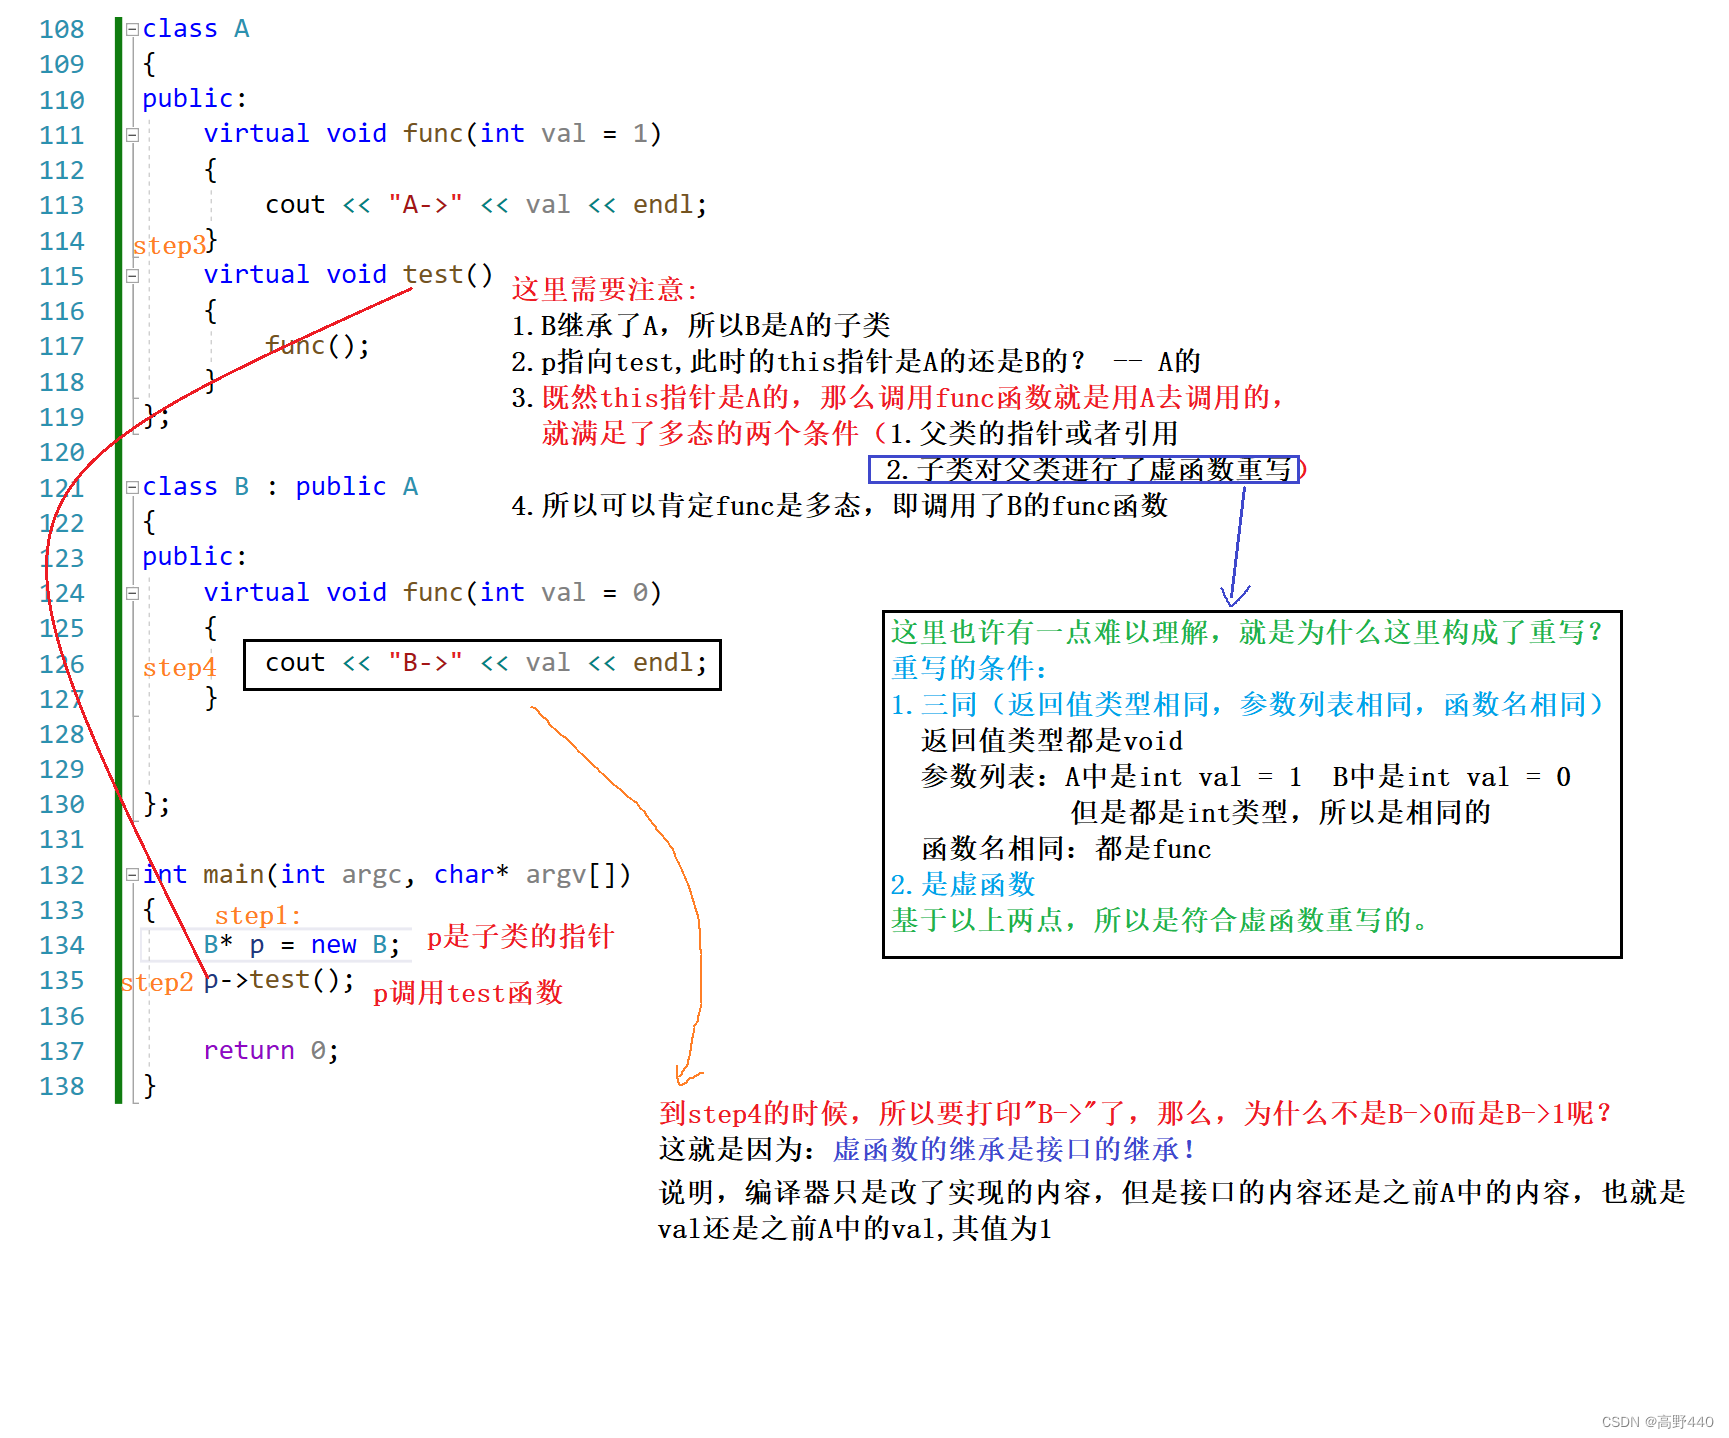1729x1438 pixels.
Task: Click blue line '1.三同' rewrite condition
Action: (1247, 705)
